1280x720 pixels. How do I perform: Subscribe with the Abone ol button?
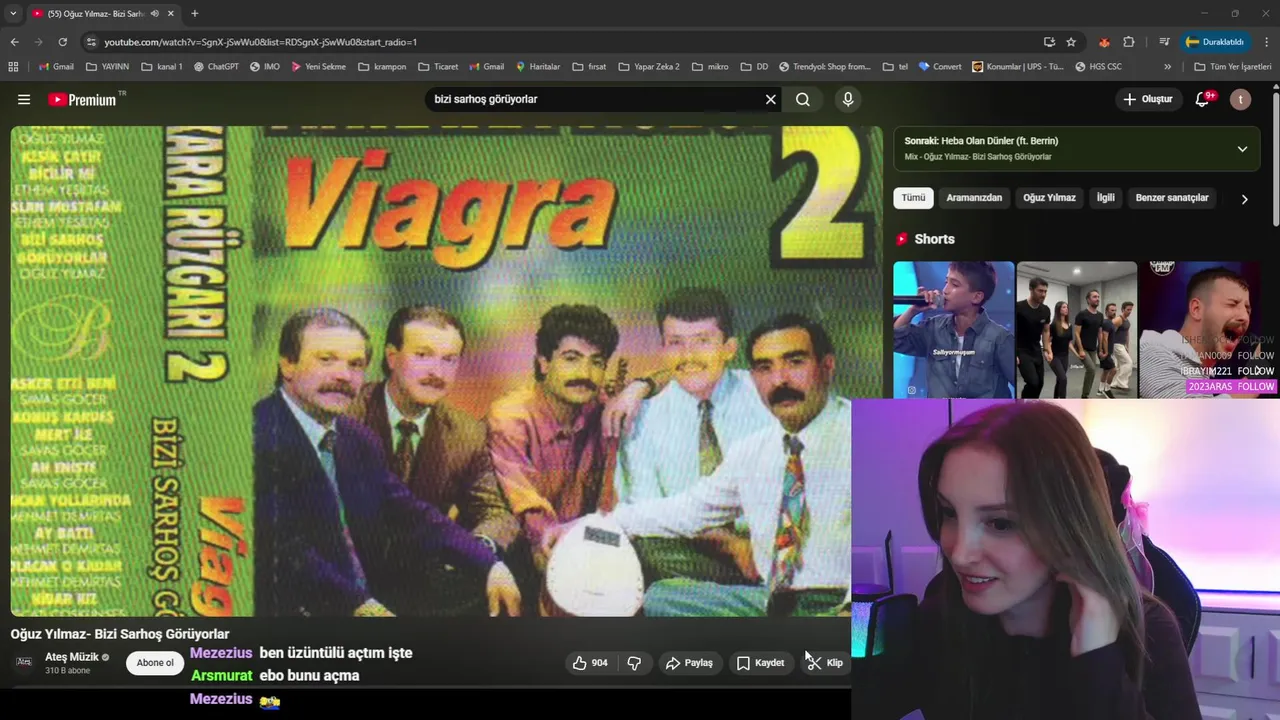[155, 663]
